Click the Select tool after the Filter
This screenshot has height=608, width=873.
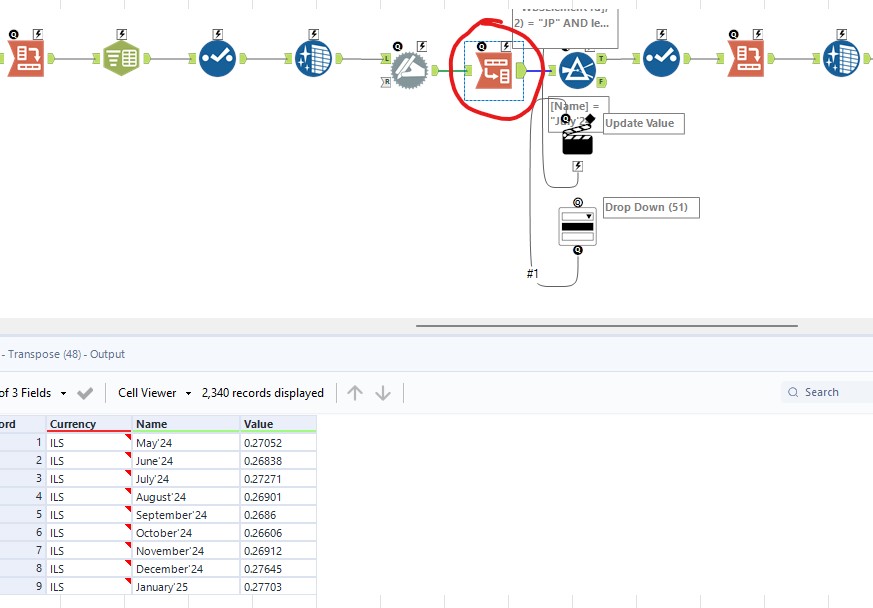tap(661, 58)
